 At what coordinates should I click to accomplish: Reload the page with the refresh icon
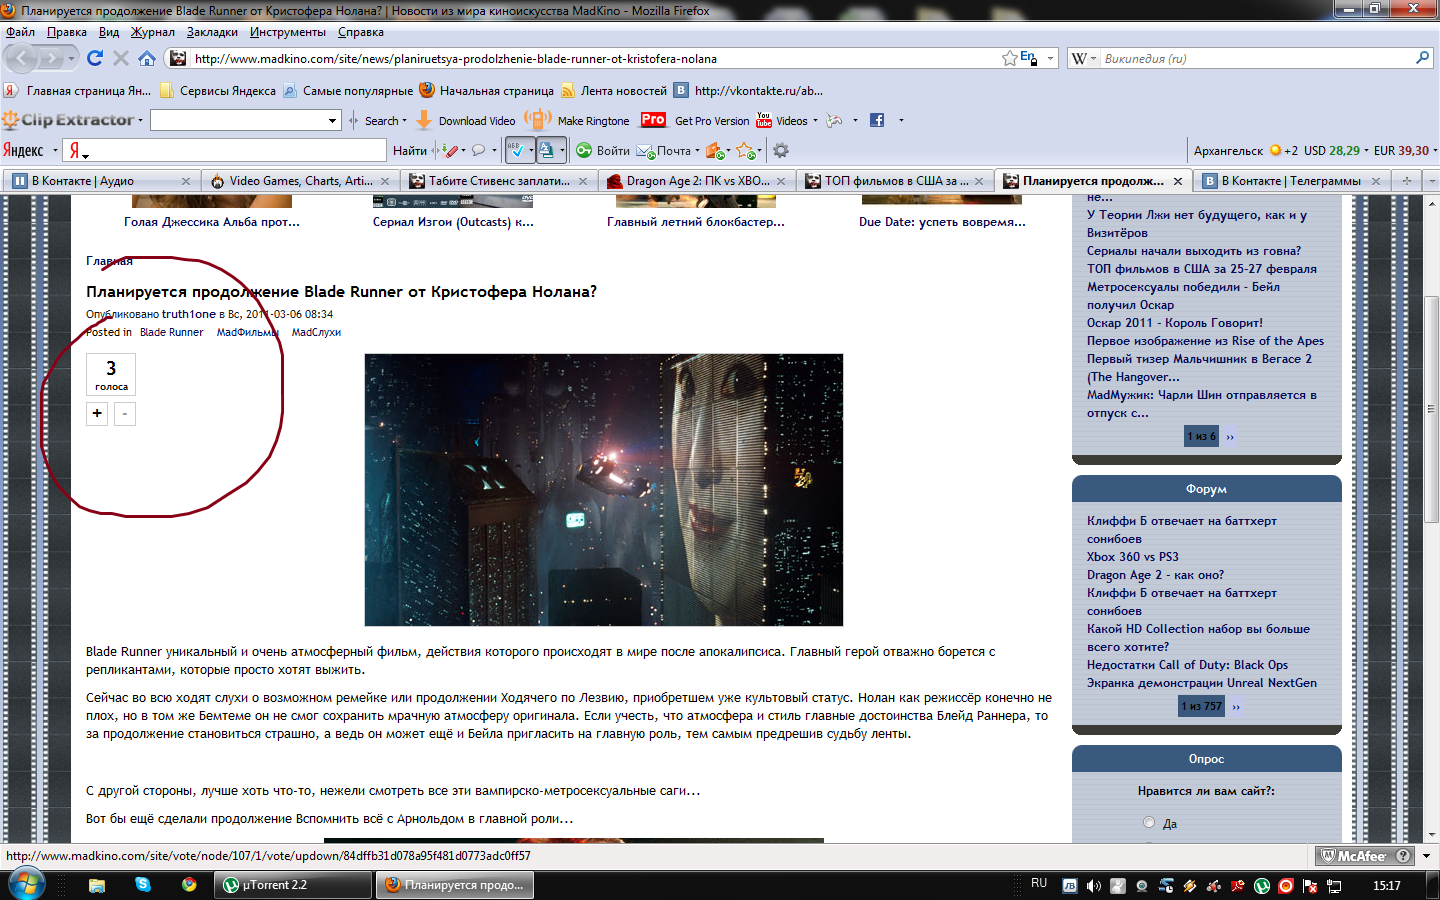(95, 58)
